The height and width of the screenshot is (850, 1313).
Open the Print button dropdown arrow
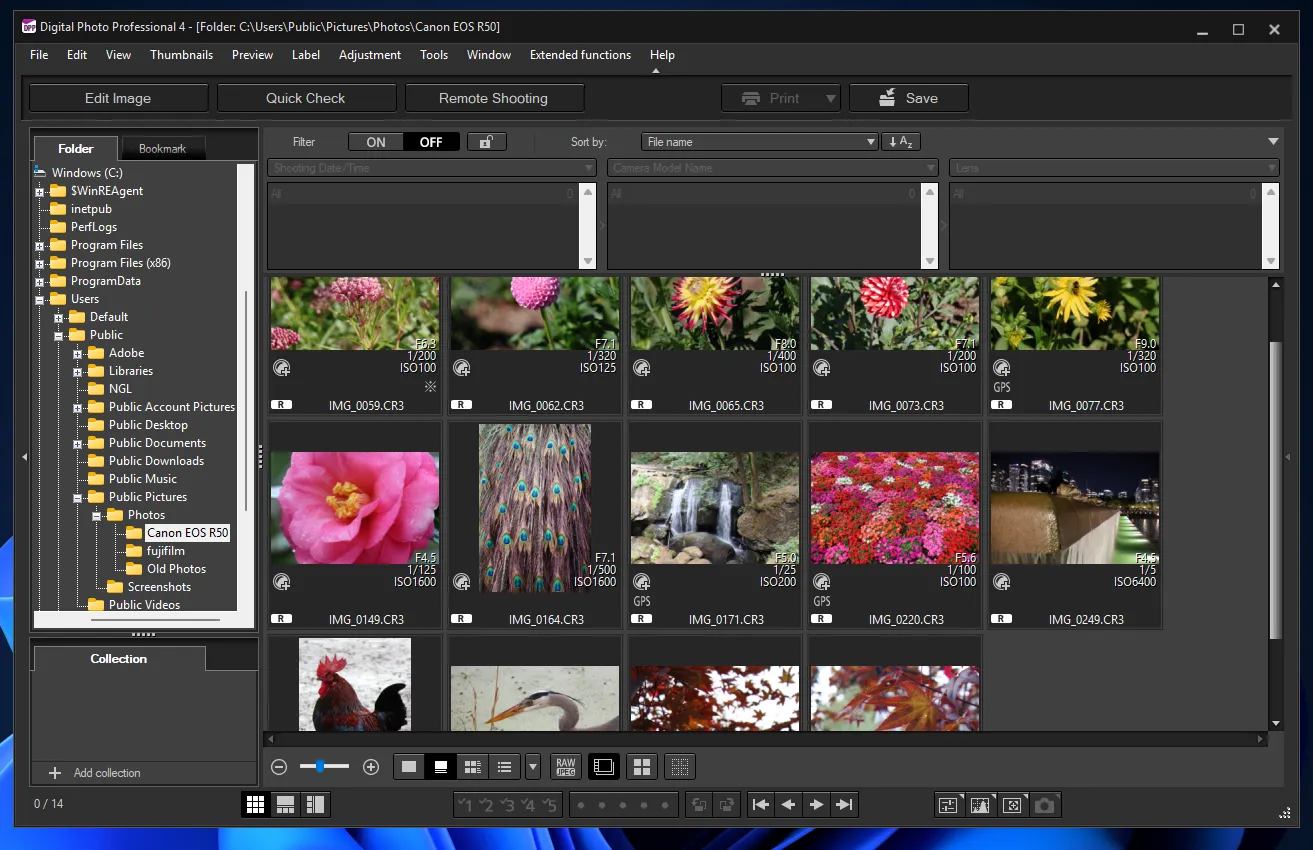coord(830,98)
